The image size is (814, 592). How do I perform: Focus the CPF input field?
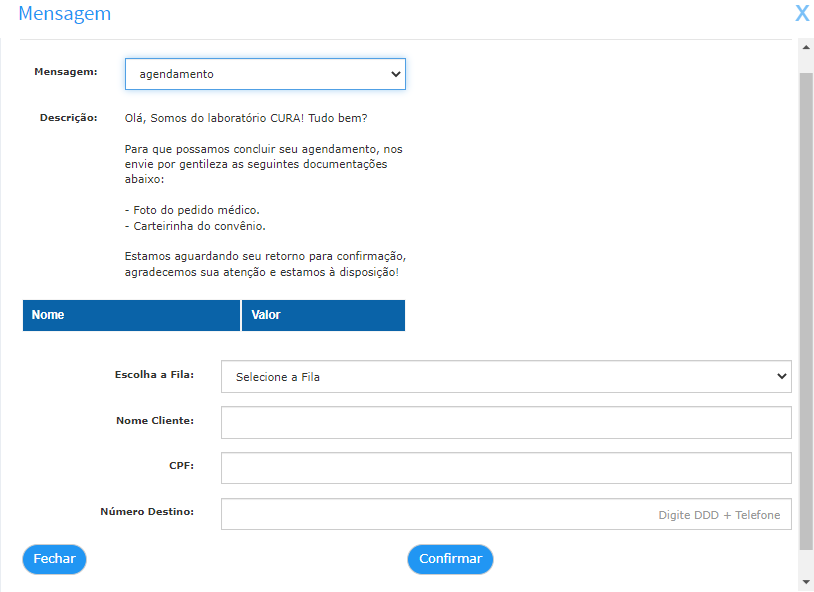(506, 468)
